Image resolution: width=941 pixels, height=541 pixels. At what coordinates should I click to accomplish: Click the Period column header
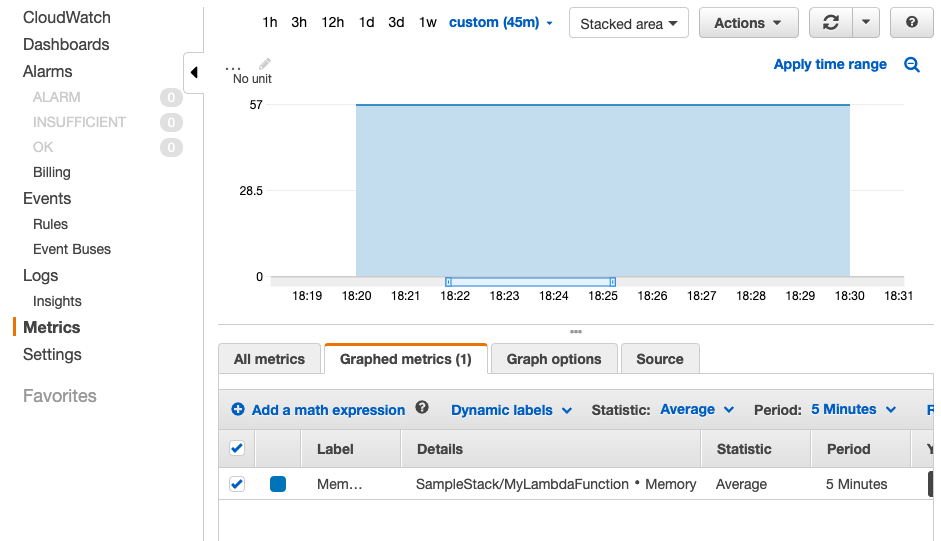849,449
